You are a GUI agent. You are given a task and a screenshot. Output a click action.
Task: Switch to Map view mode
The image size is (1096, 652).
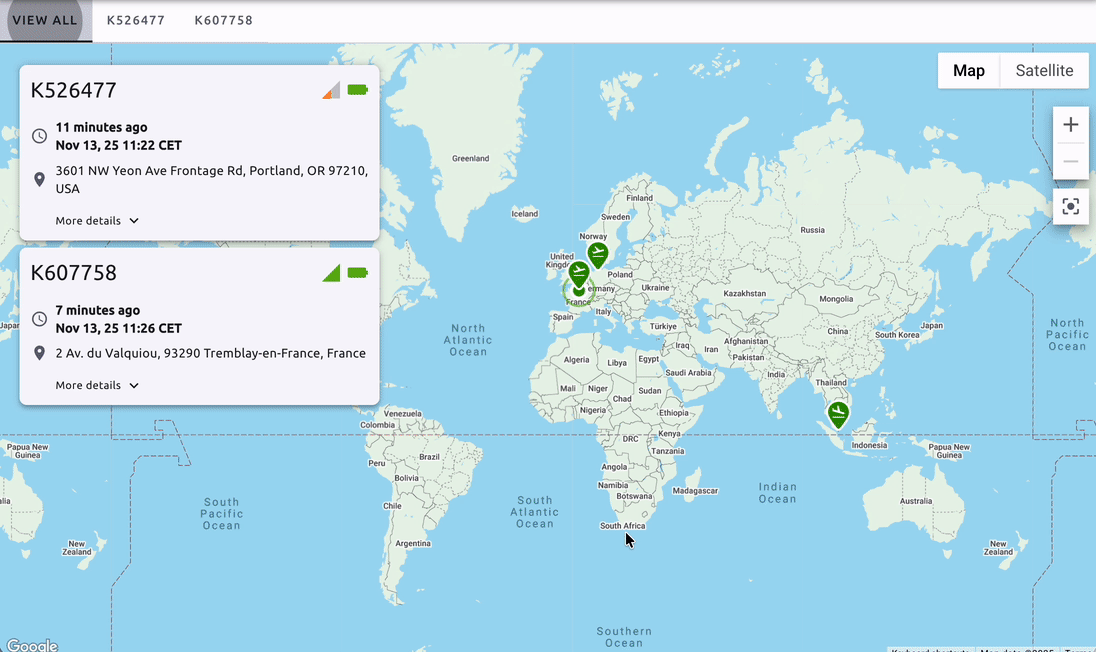click(967, 70)
